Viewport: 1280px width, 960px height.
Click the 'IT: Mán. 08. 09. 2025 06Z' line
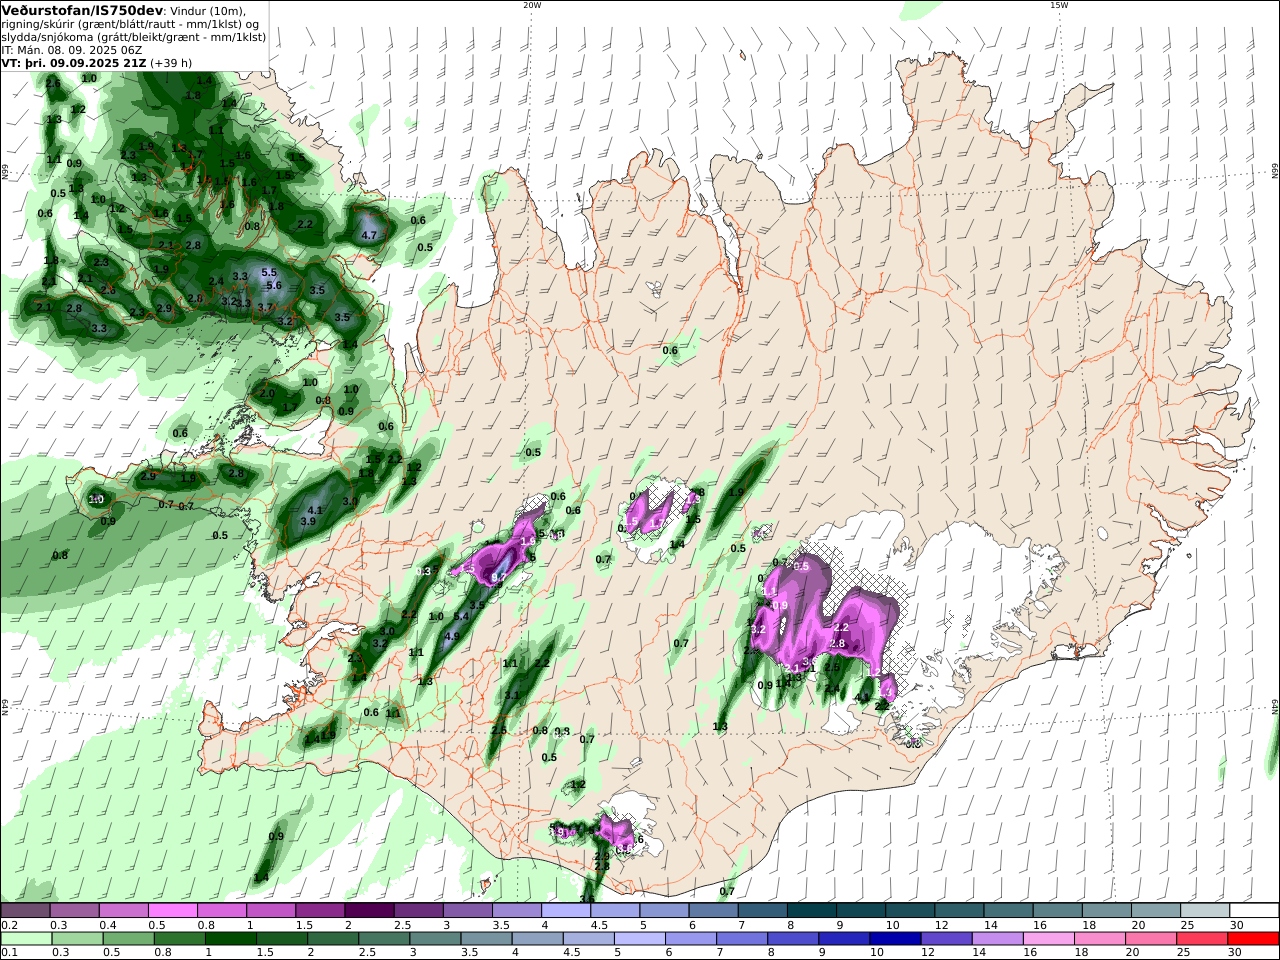pos(72,49)
